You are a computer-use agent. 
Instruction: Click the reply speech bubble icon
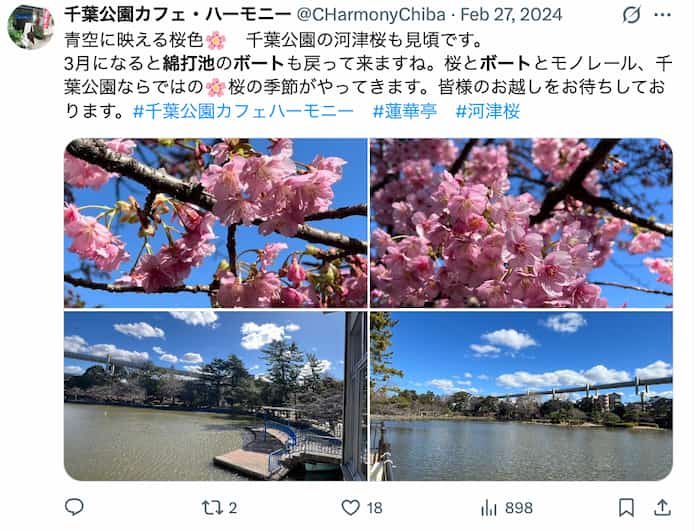click(74, 507)
